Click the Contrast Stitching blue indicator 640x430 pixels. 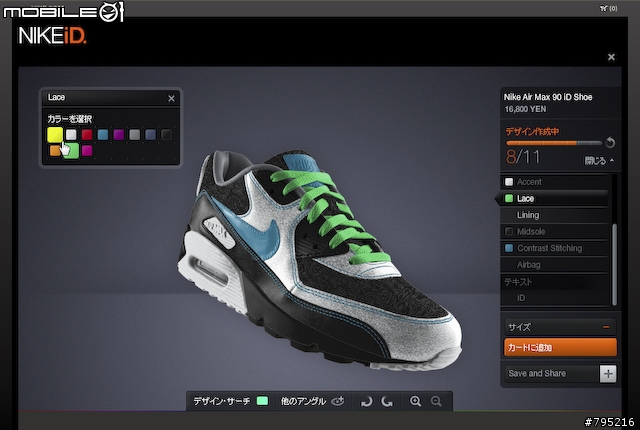tap(509, 248)
